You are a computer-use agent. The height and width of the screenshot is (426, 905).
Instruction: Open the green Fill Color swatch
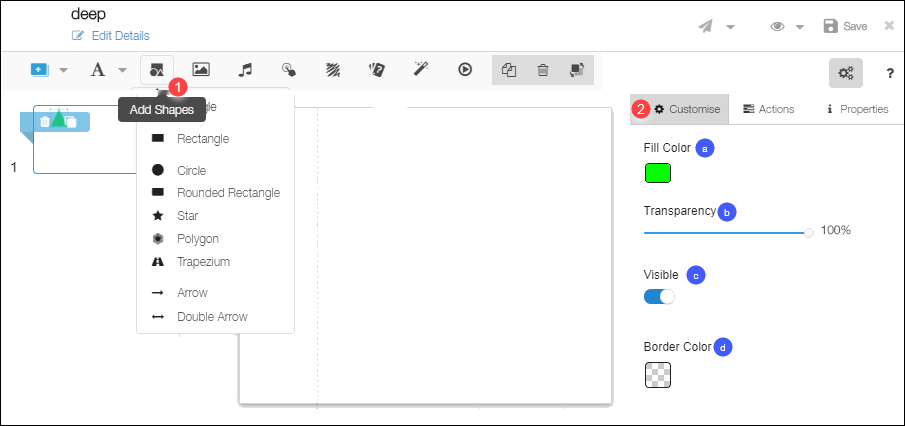click(x=657, y=173)
